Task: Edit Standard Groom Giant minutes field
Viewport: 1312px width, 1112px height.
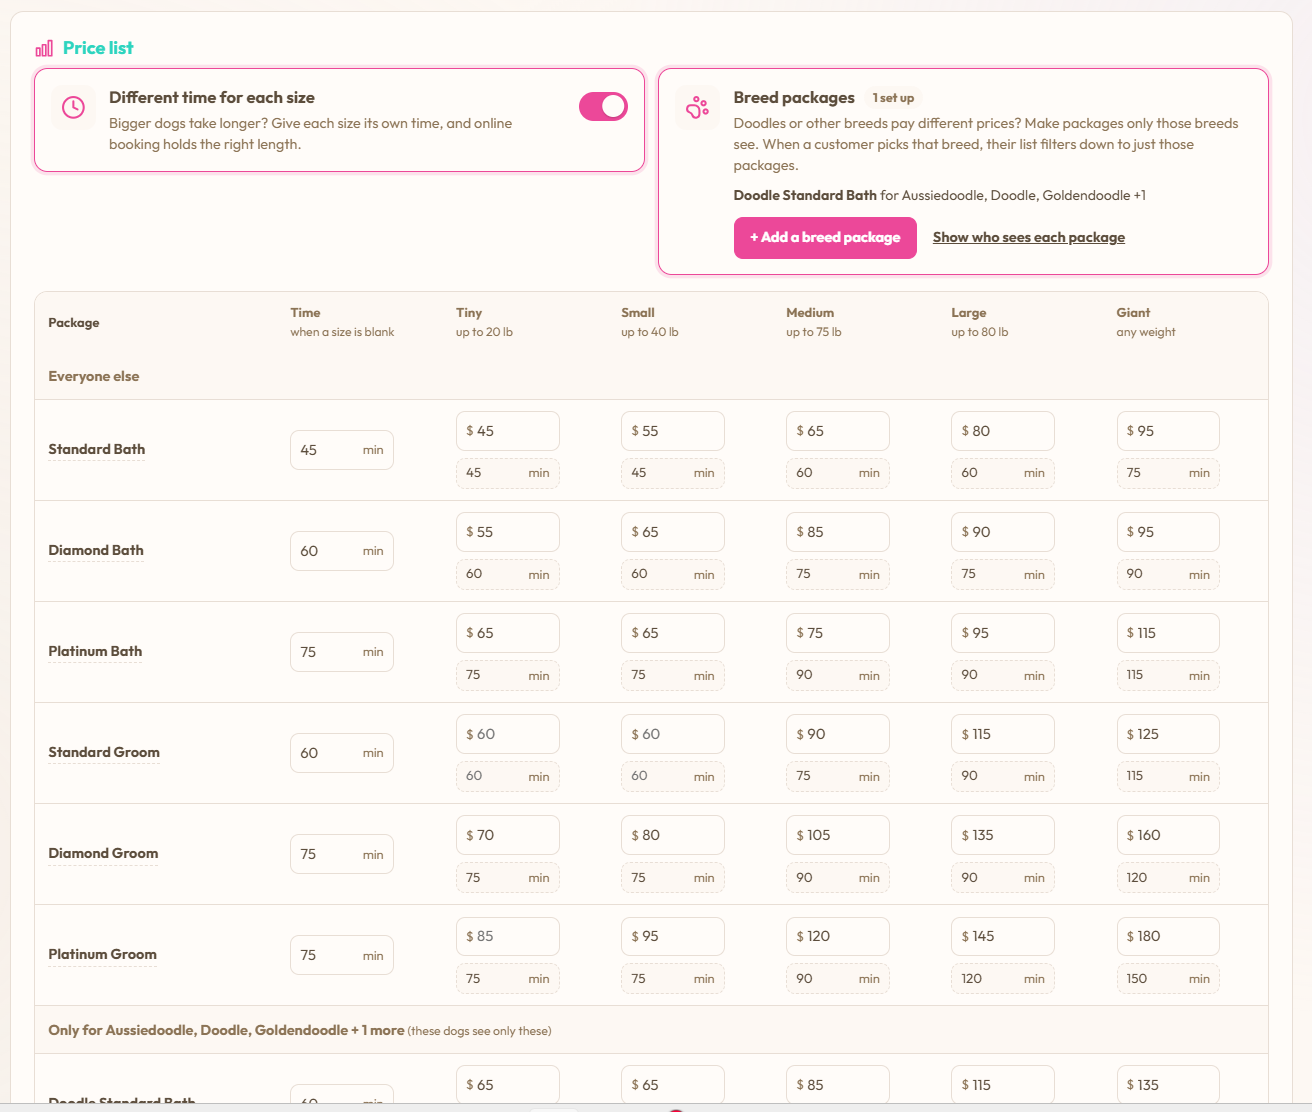Action: 1168,776
